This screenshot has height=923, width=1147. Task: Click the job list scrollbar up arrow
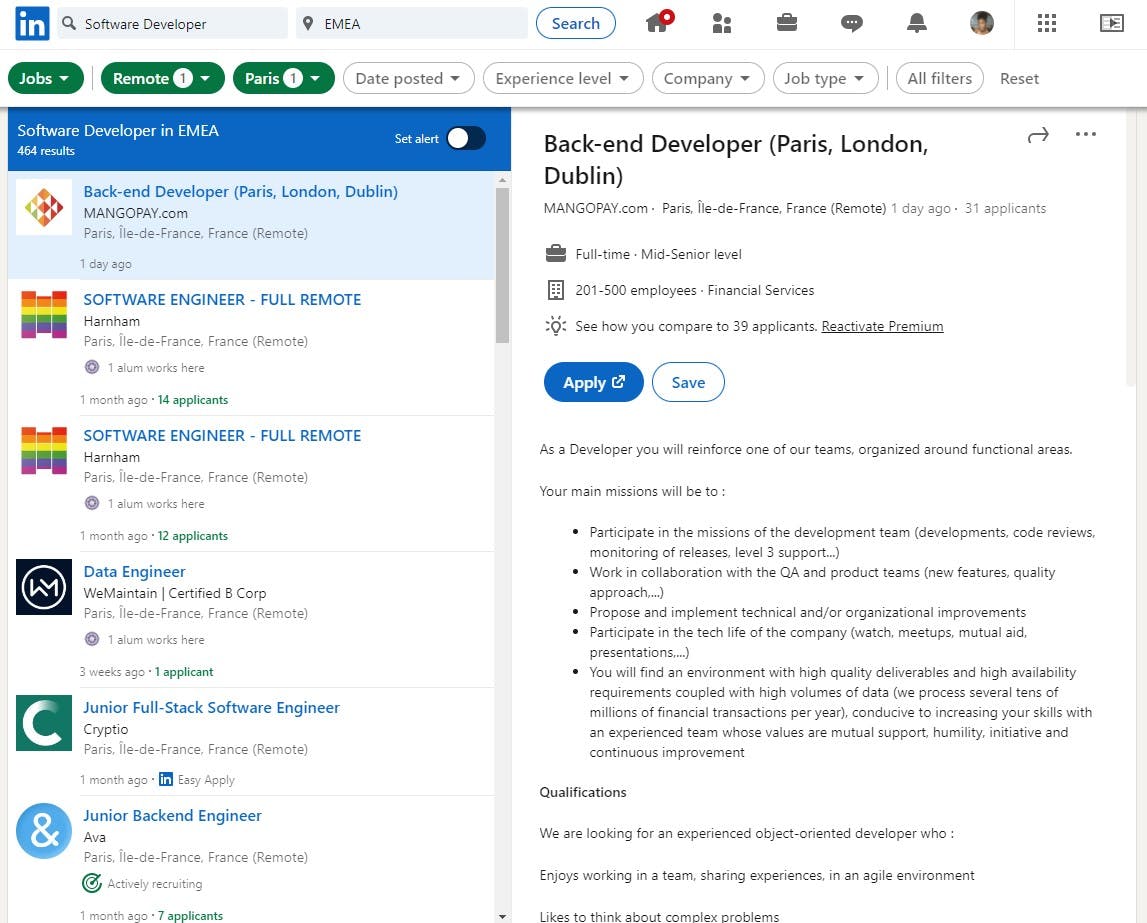[x=502, y=180]
